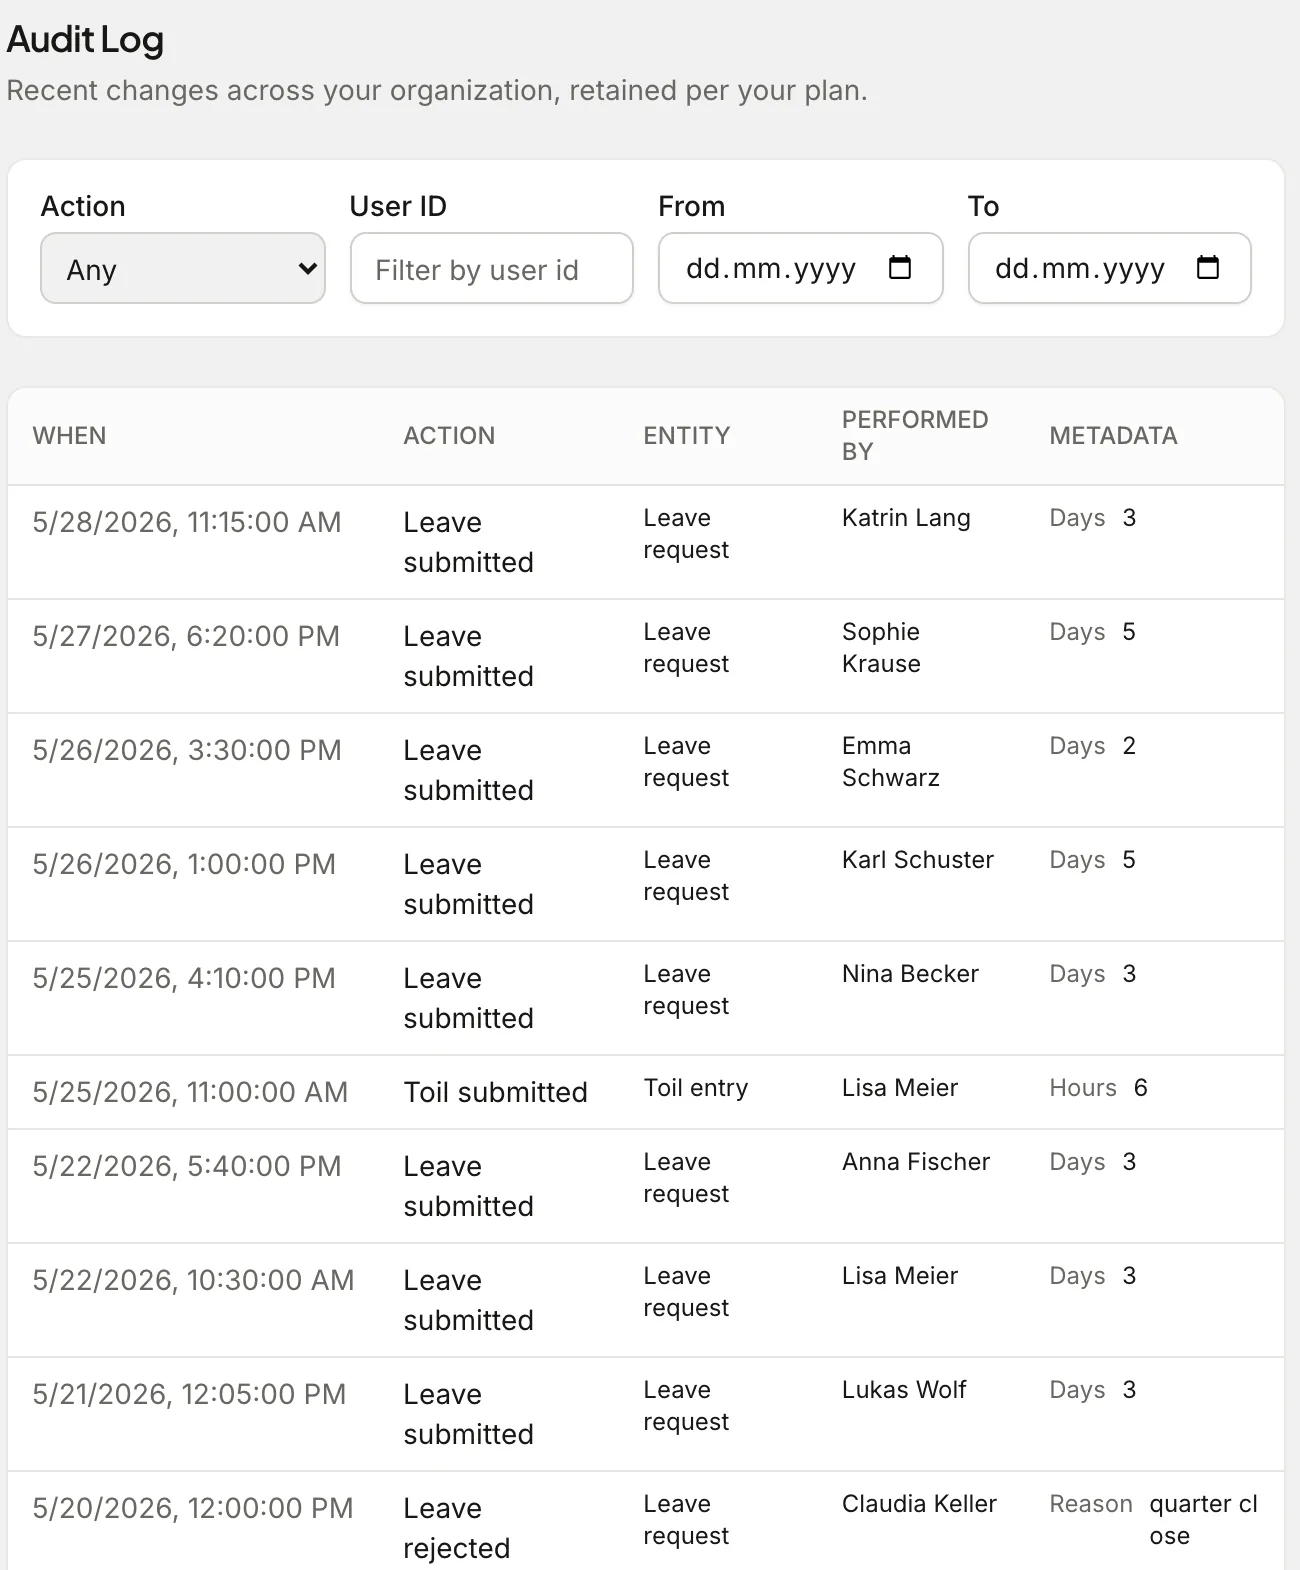Image resolution: width=1300 pixels, height=1570 pixels.
Task: Select the 5/25/2026, 4:10:00 PM timestamp
Action: coord(184,978)
